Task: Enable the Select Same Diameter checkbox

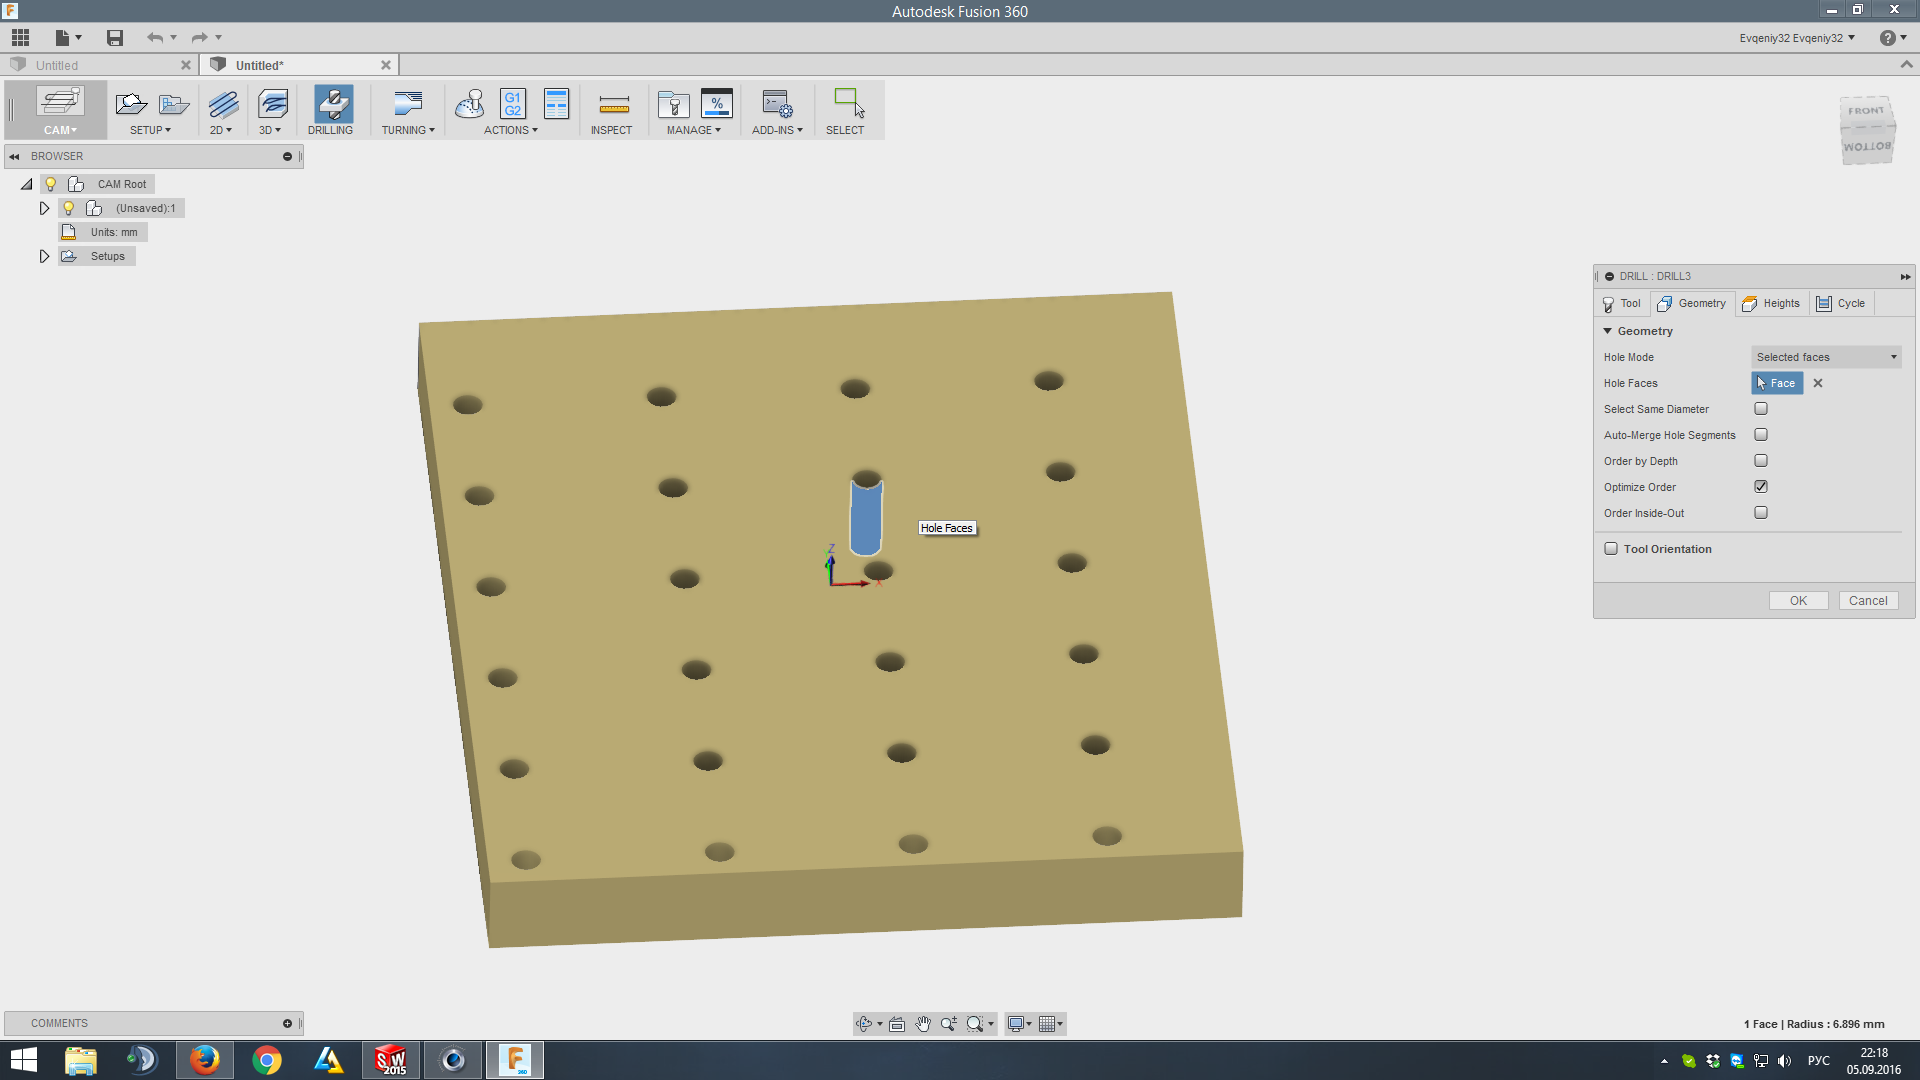Action: coord(1761,409)
